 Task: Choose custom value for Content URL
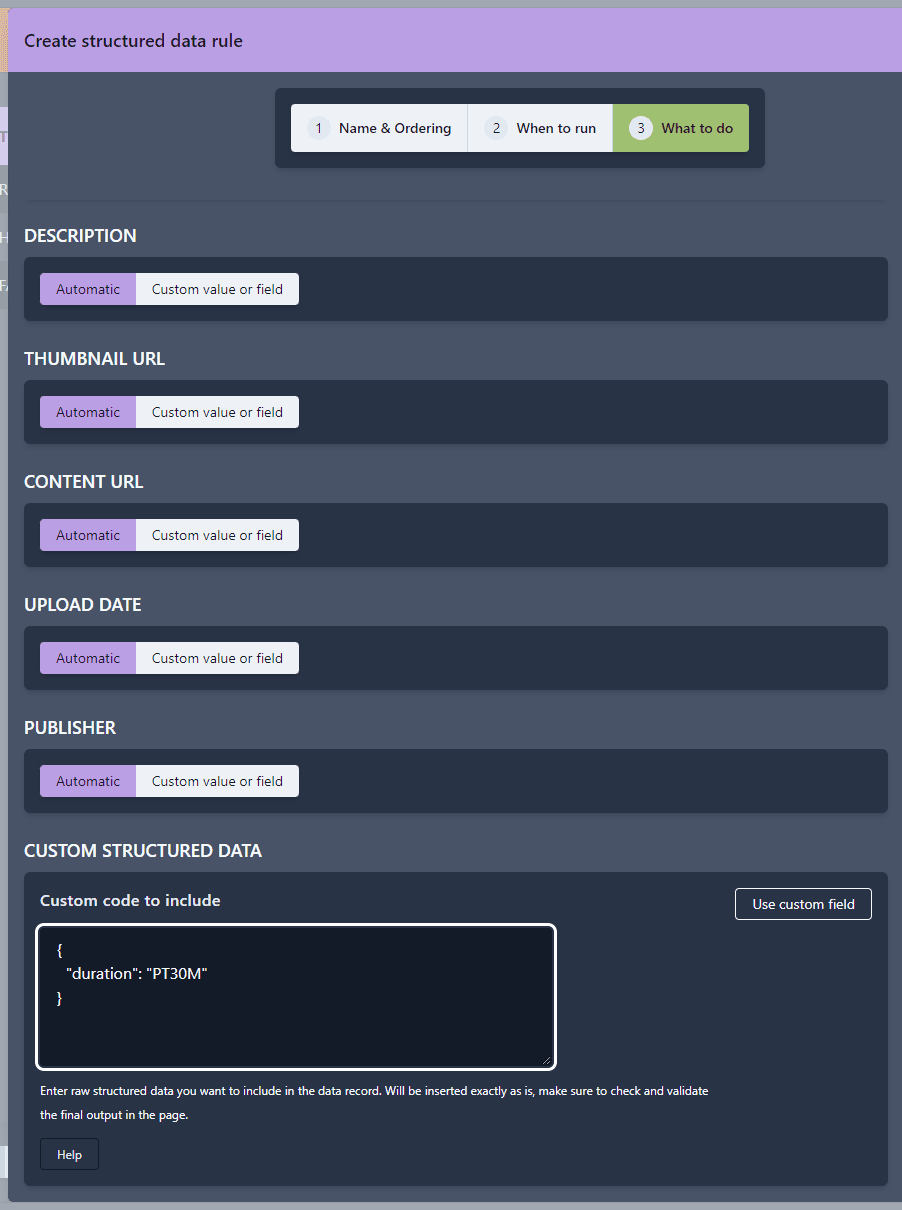pos(217,535)
